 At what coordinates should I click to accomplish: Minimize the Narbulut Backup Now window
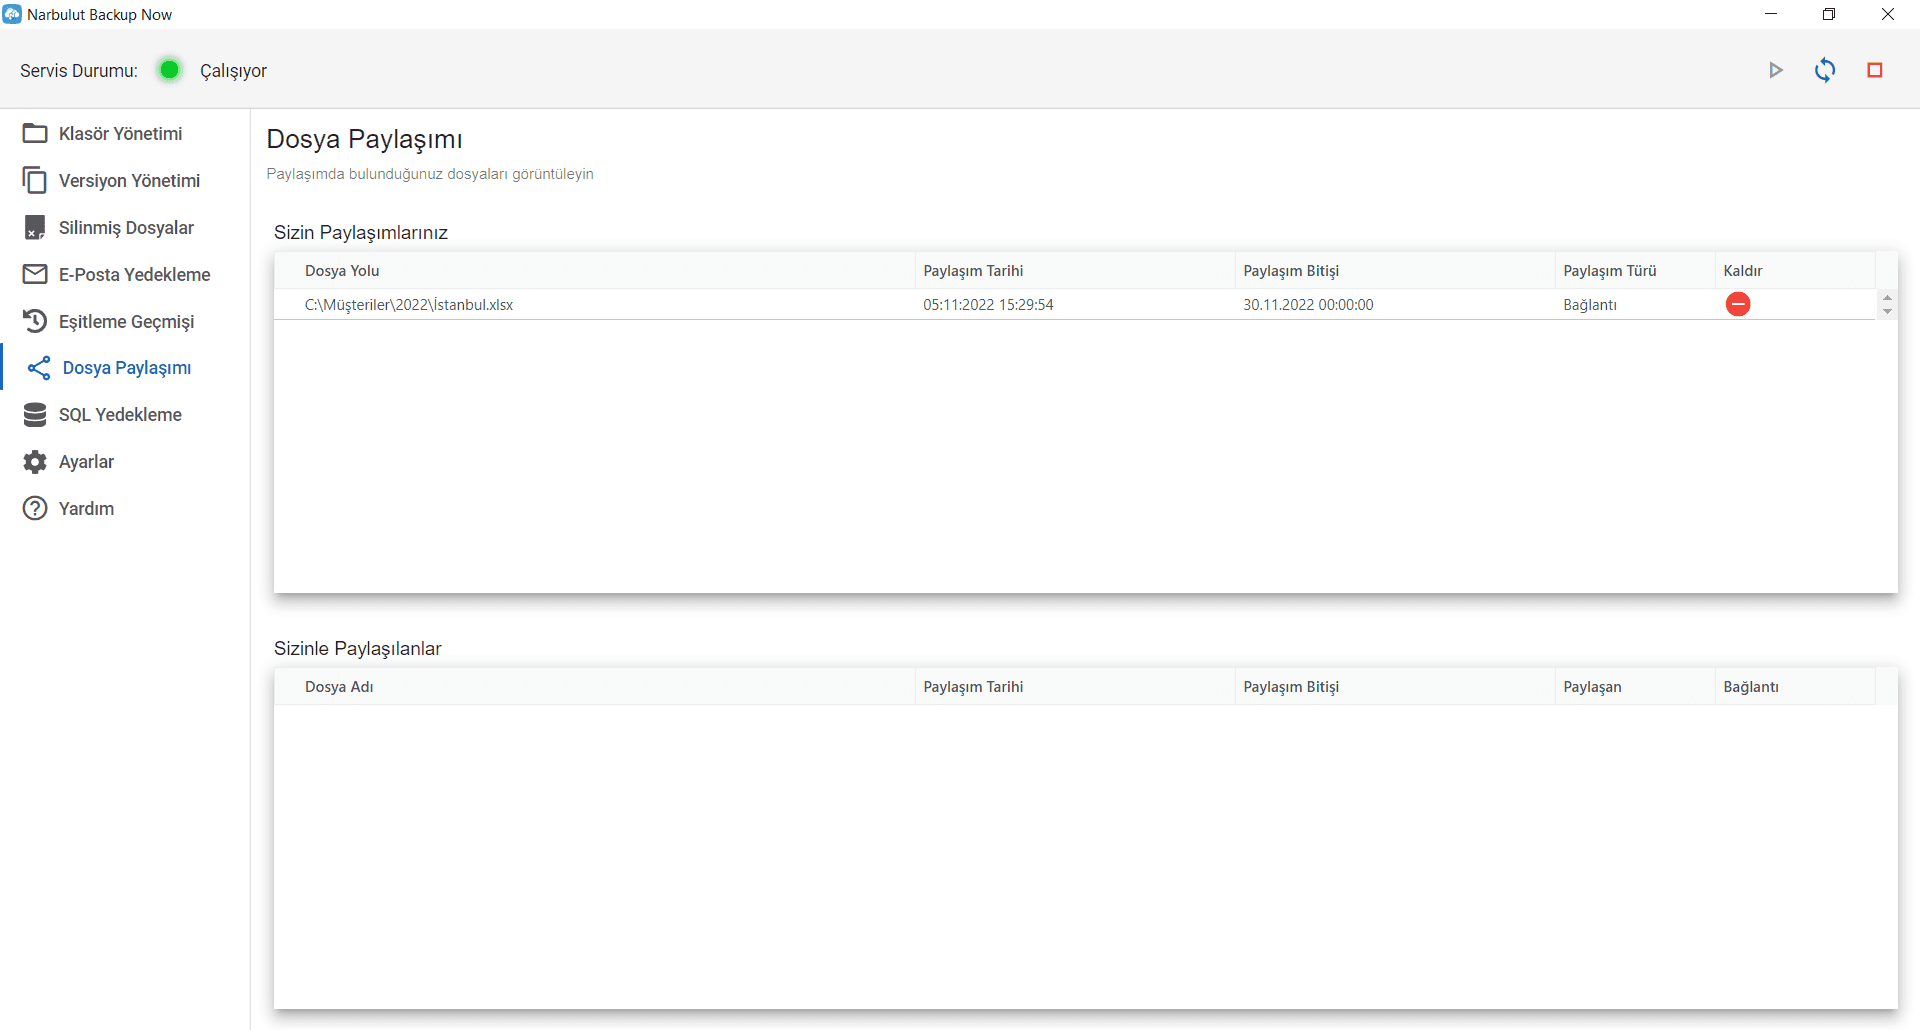pyautogui.click(x=1771, y=14)
